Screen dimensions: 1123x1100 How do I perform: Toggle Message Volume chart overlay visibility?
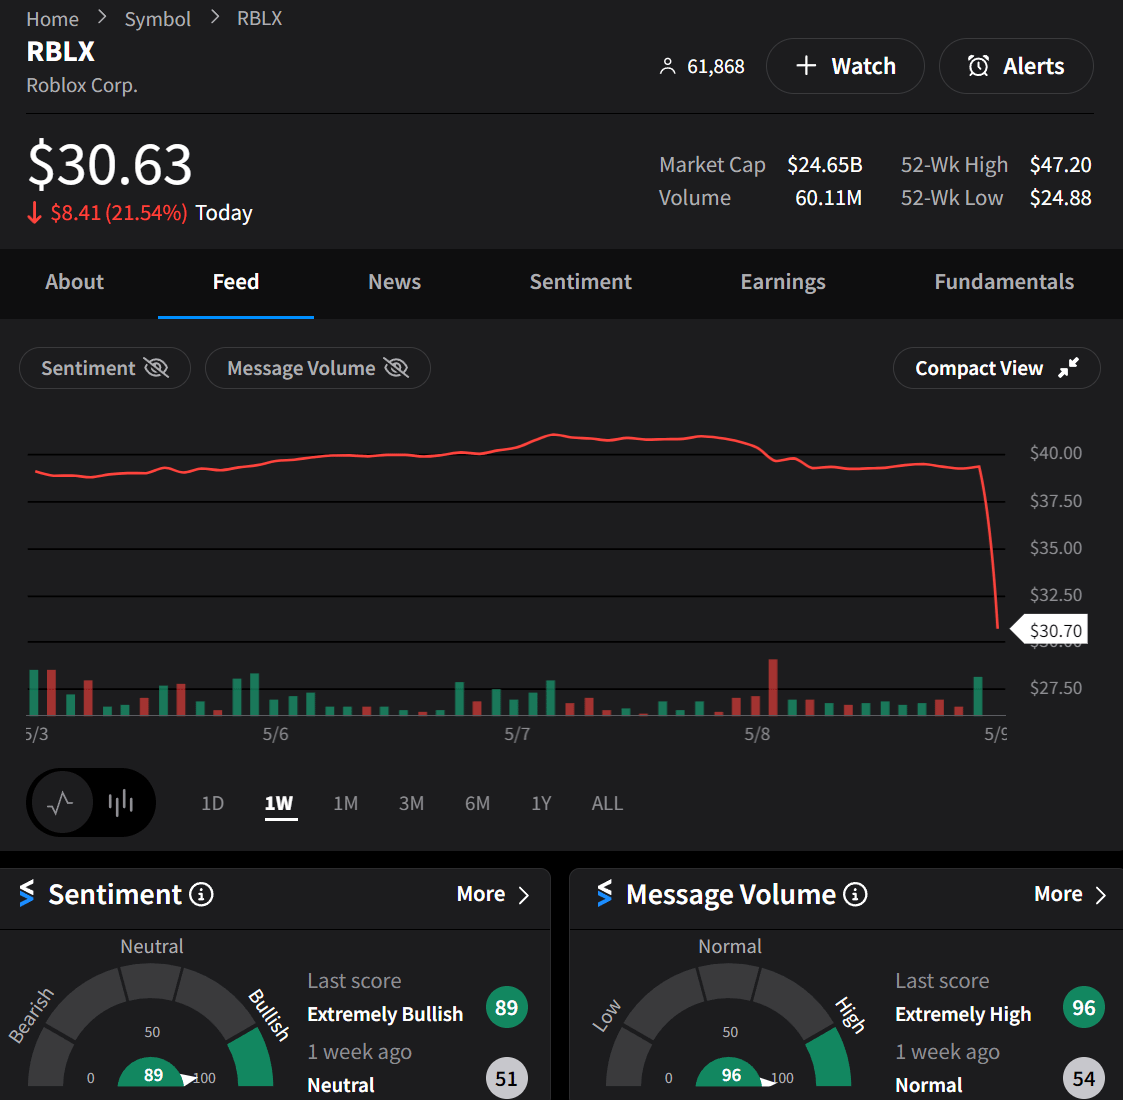(x=317, y=368)
